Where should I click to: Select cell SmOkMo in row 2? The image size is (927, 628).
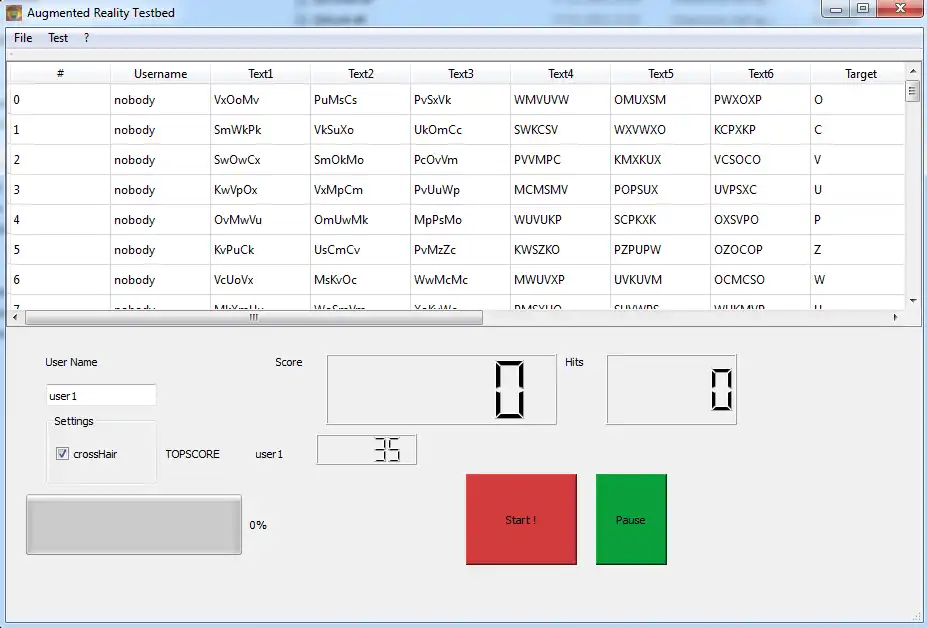pos(360,160)
